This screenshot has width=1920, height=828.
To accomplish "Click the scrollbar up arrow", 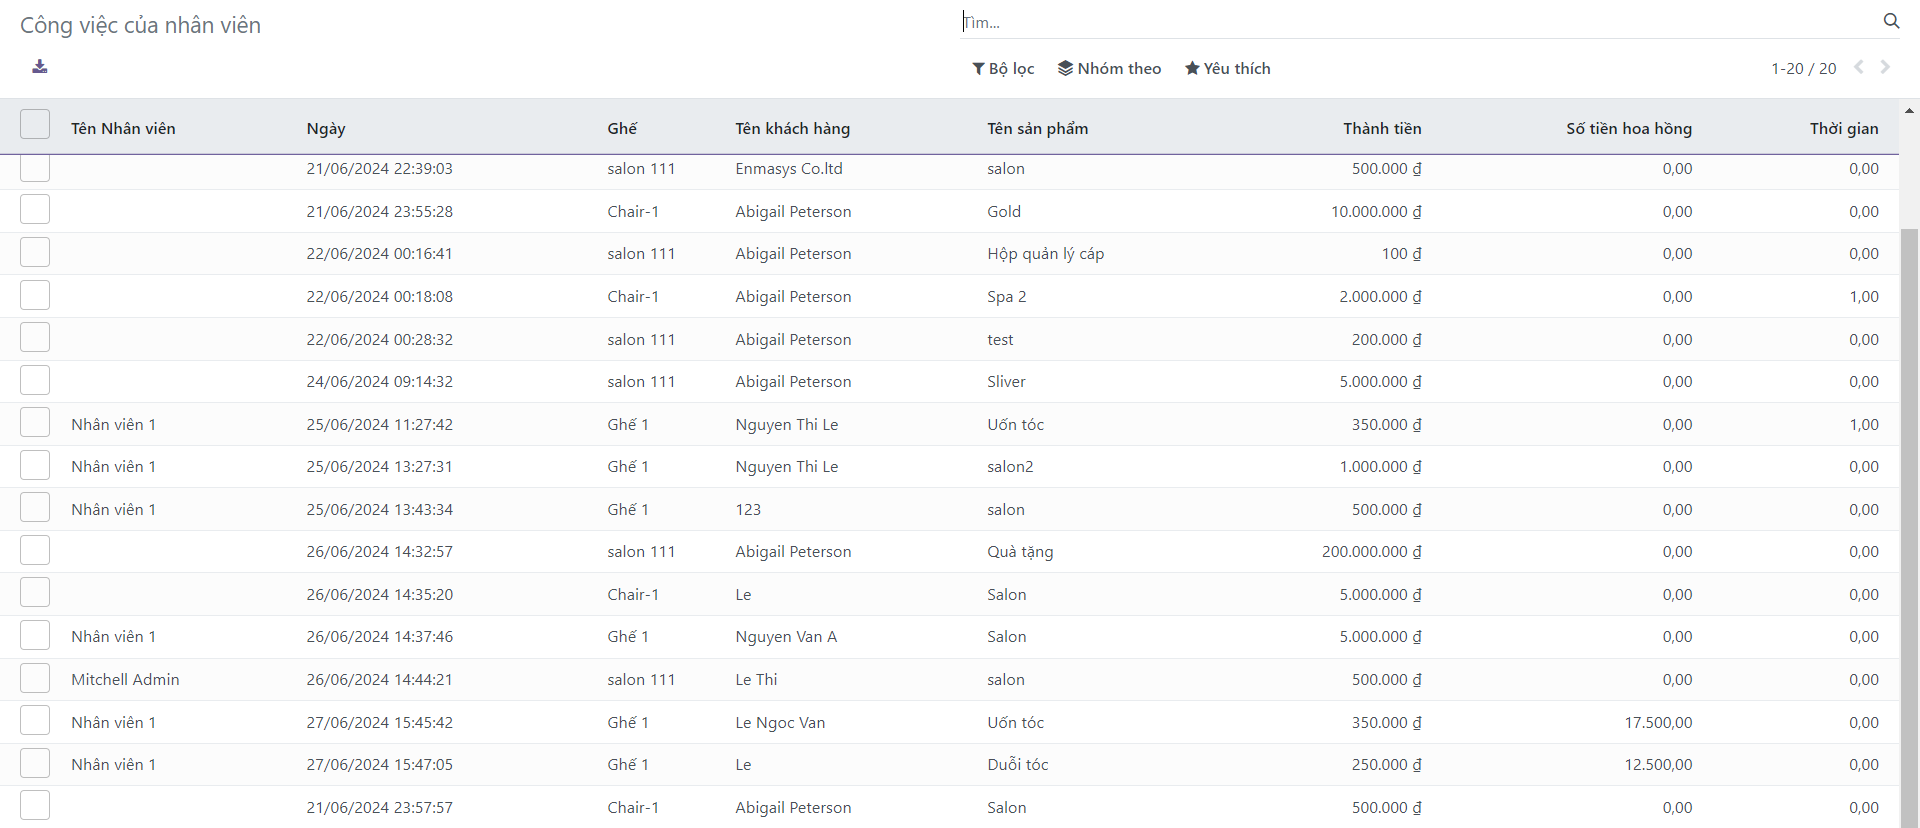I will point(1909,111).
